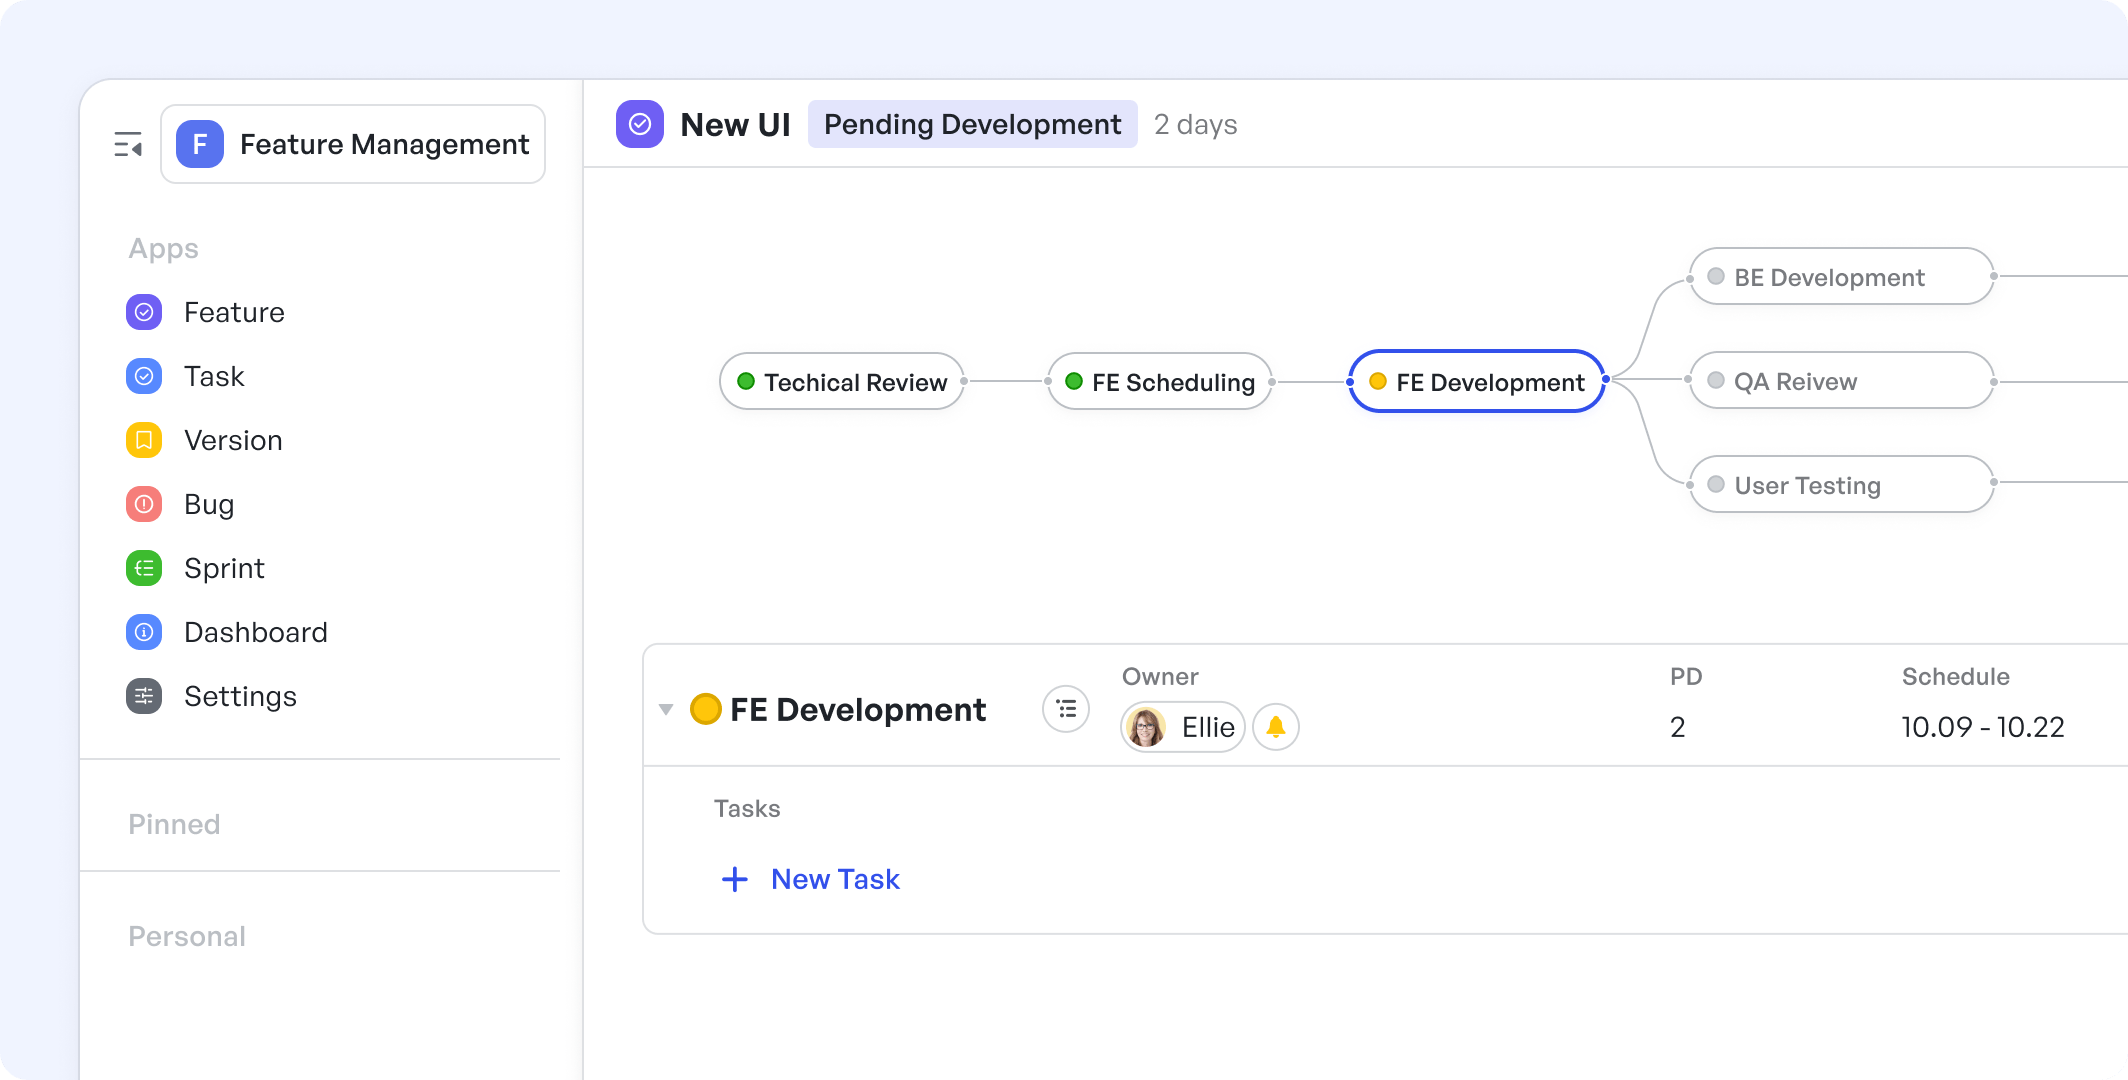2128x1080 pixels.
Task: Click the red Bug app icon
Action: (144, 505)
